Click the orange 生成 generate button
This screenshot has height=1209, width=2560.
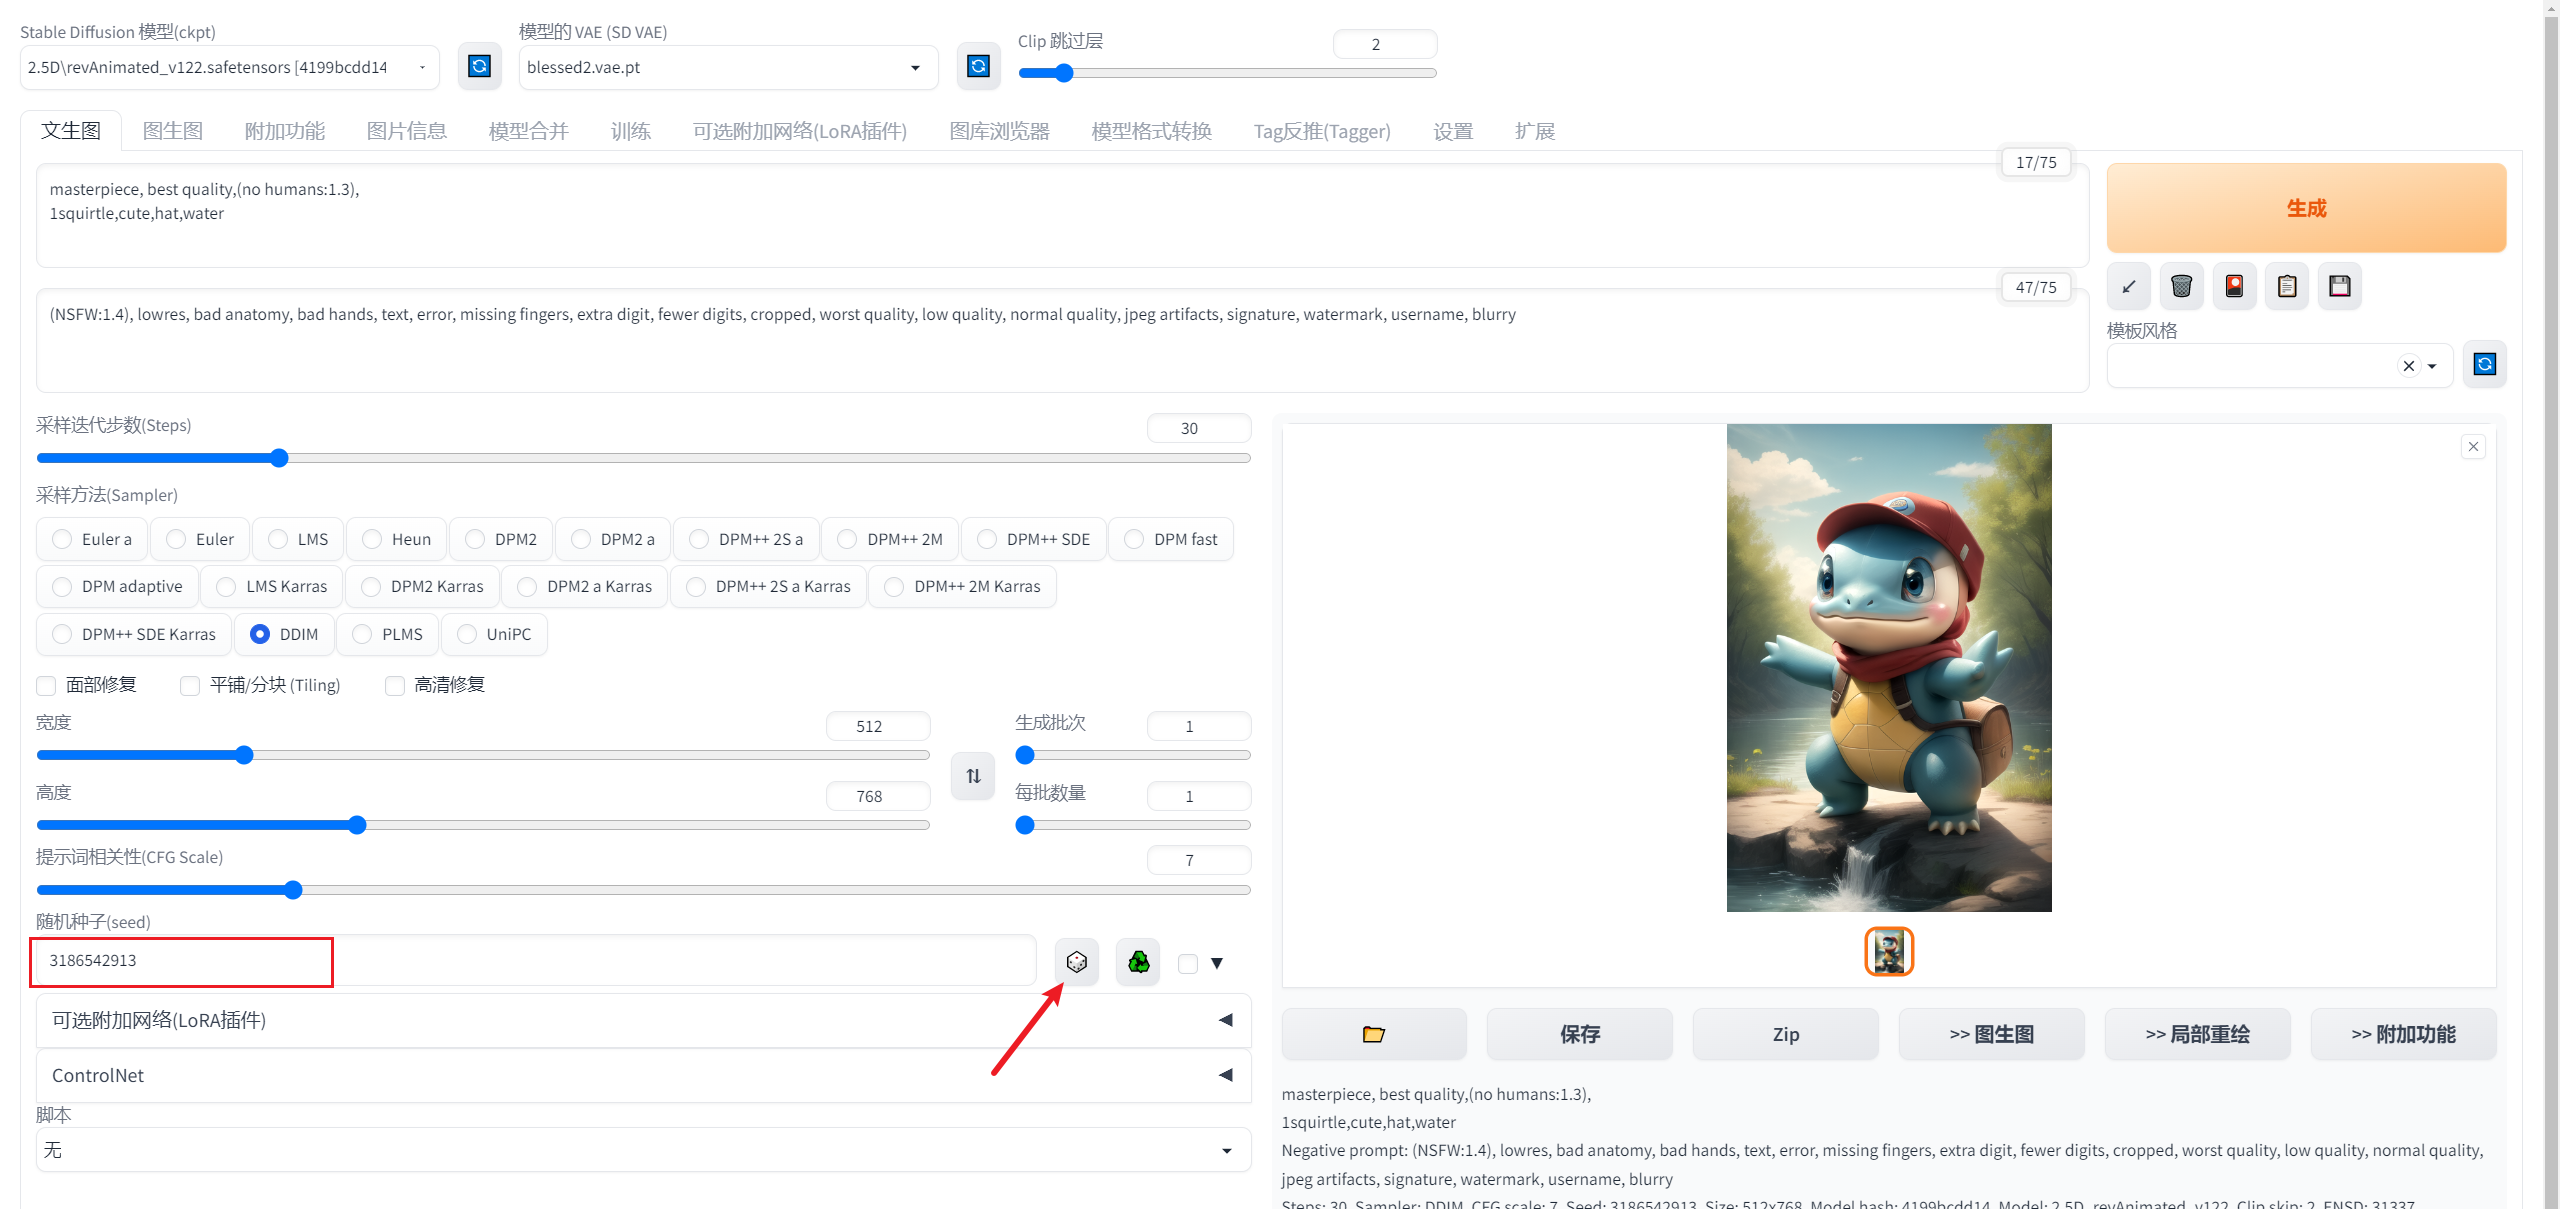coord(2306,208)
